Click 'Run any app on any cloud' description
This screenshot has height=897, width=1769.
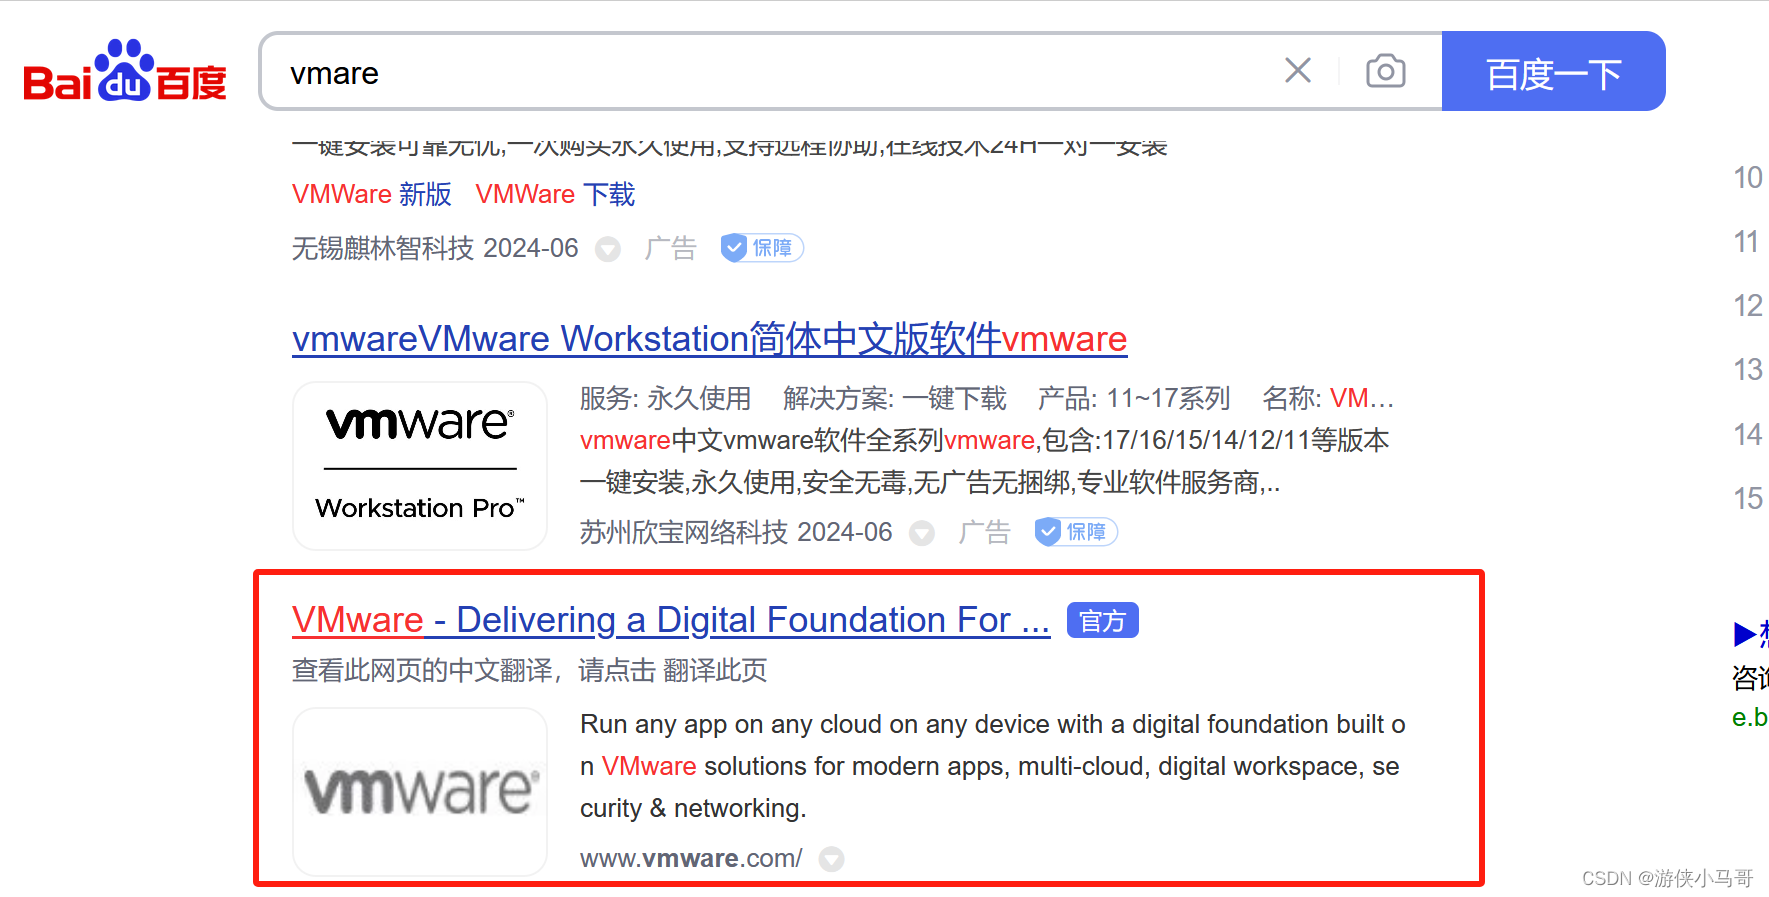tap(993, 766)
